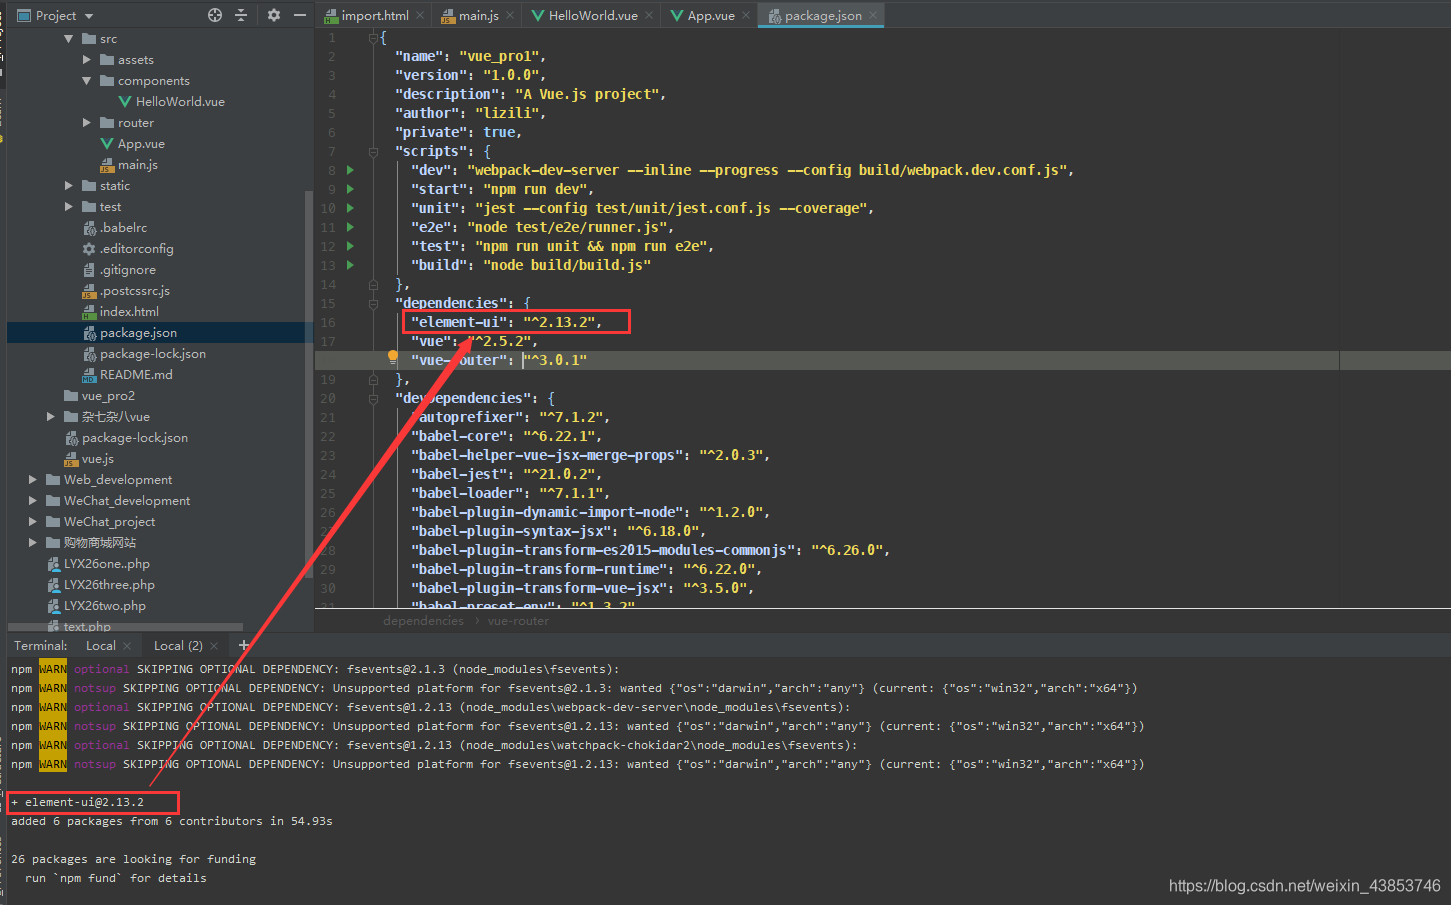Expand the Web_development folder
The image size is (1451, 905).
tap(33, 480)
